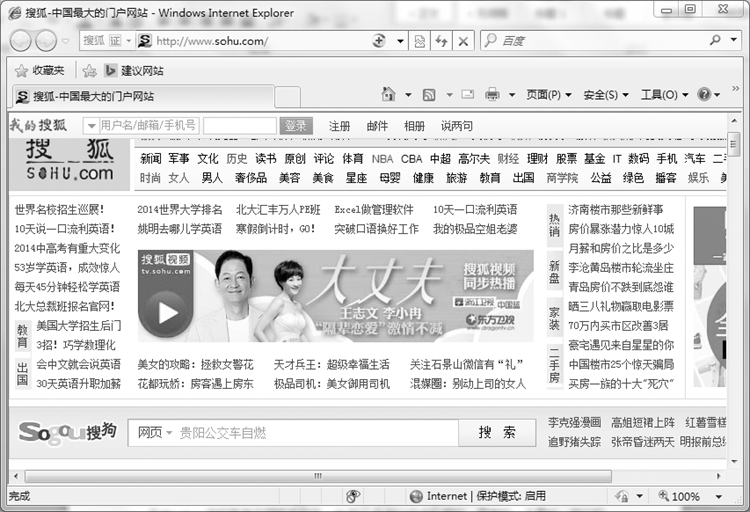Open the 注册 register link
This screenshot has width=750, height=512.
click(x=339, y=126)
